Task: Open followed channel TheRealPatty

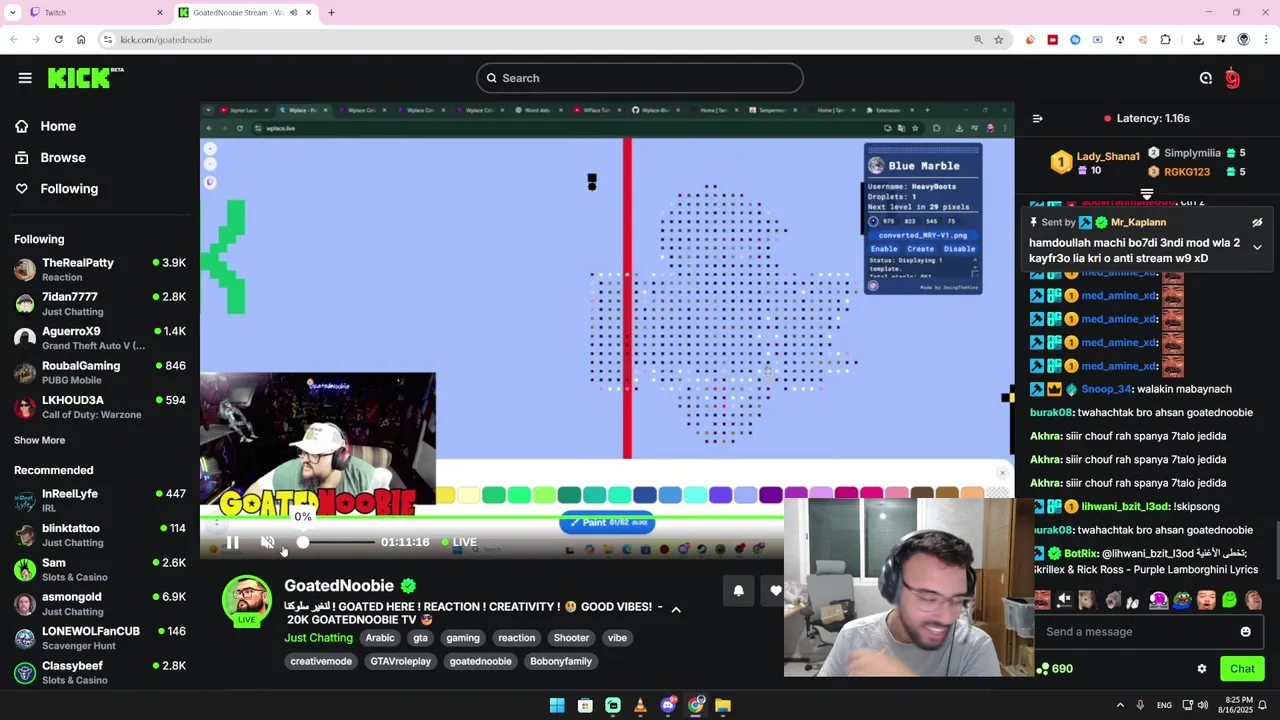Action: pyautogui.click(x=100, y=269)
